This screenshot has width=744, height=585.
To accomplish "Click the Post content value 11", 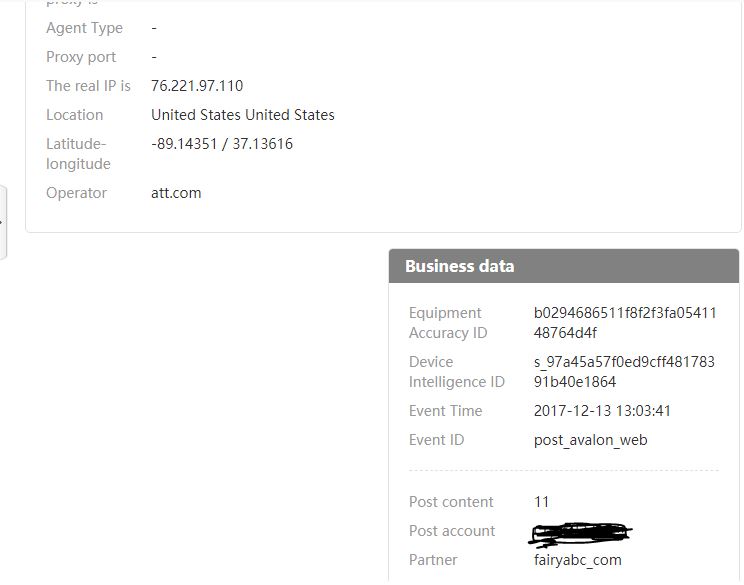I will [x=542, y=502].
